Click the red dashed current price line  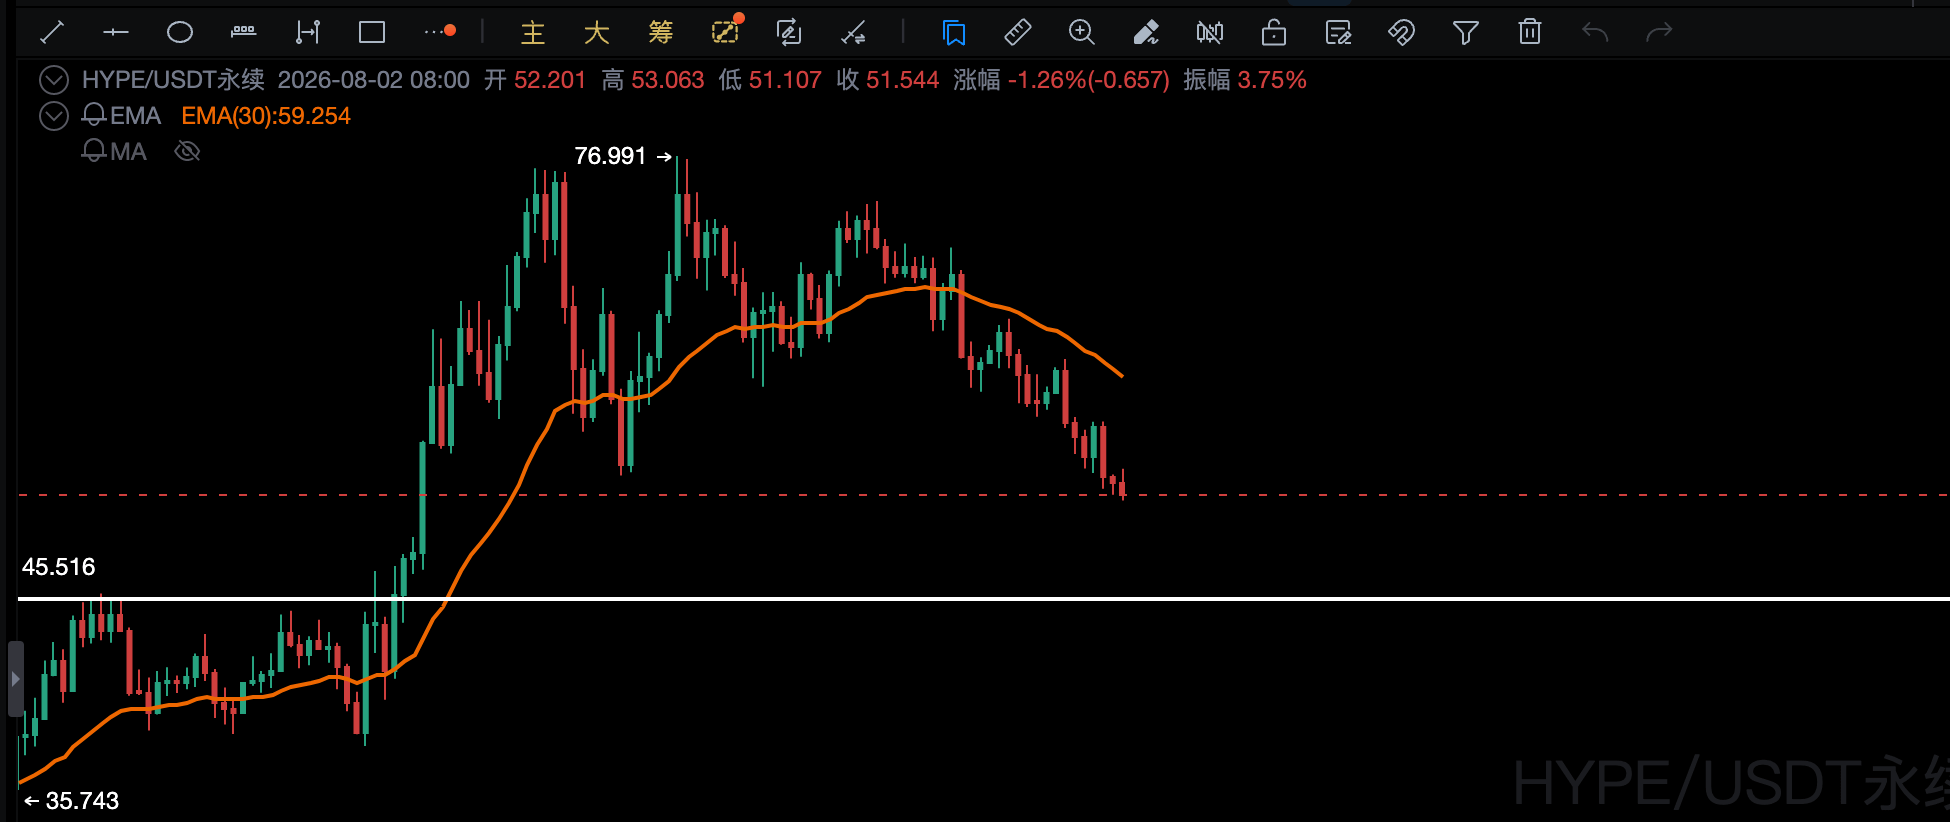tap(984, 495)
